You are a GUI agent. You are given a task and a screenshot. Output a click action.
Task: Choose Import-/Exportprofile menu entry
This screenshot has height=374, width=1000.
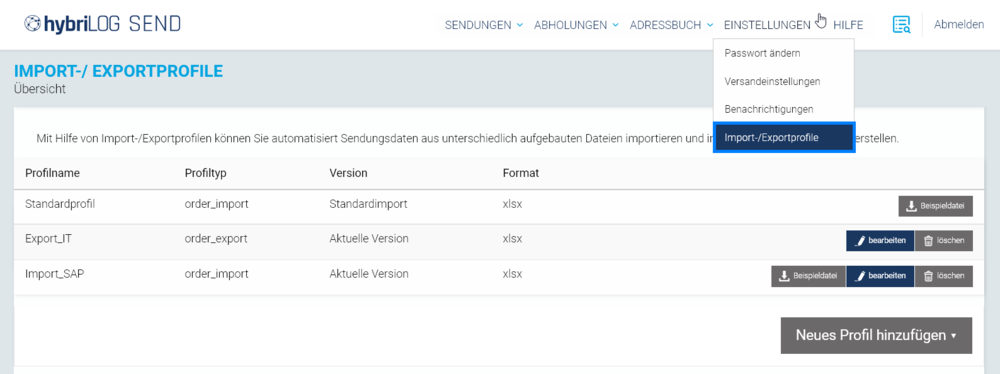(x=784, y=137)
